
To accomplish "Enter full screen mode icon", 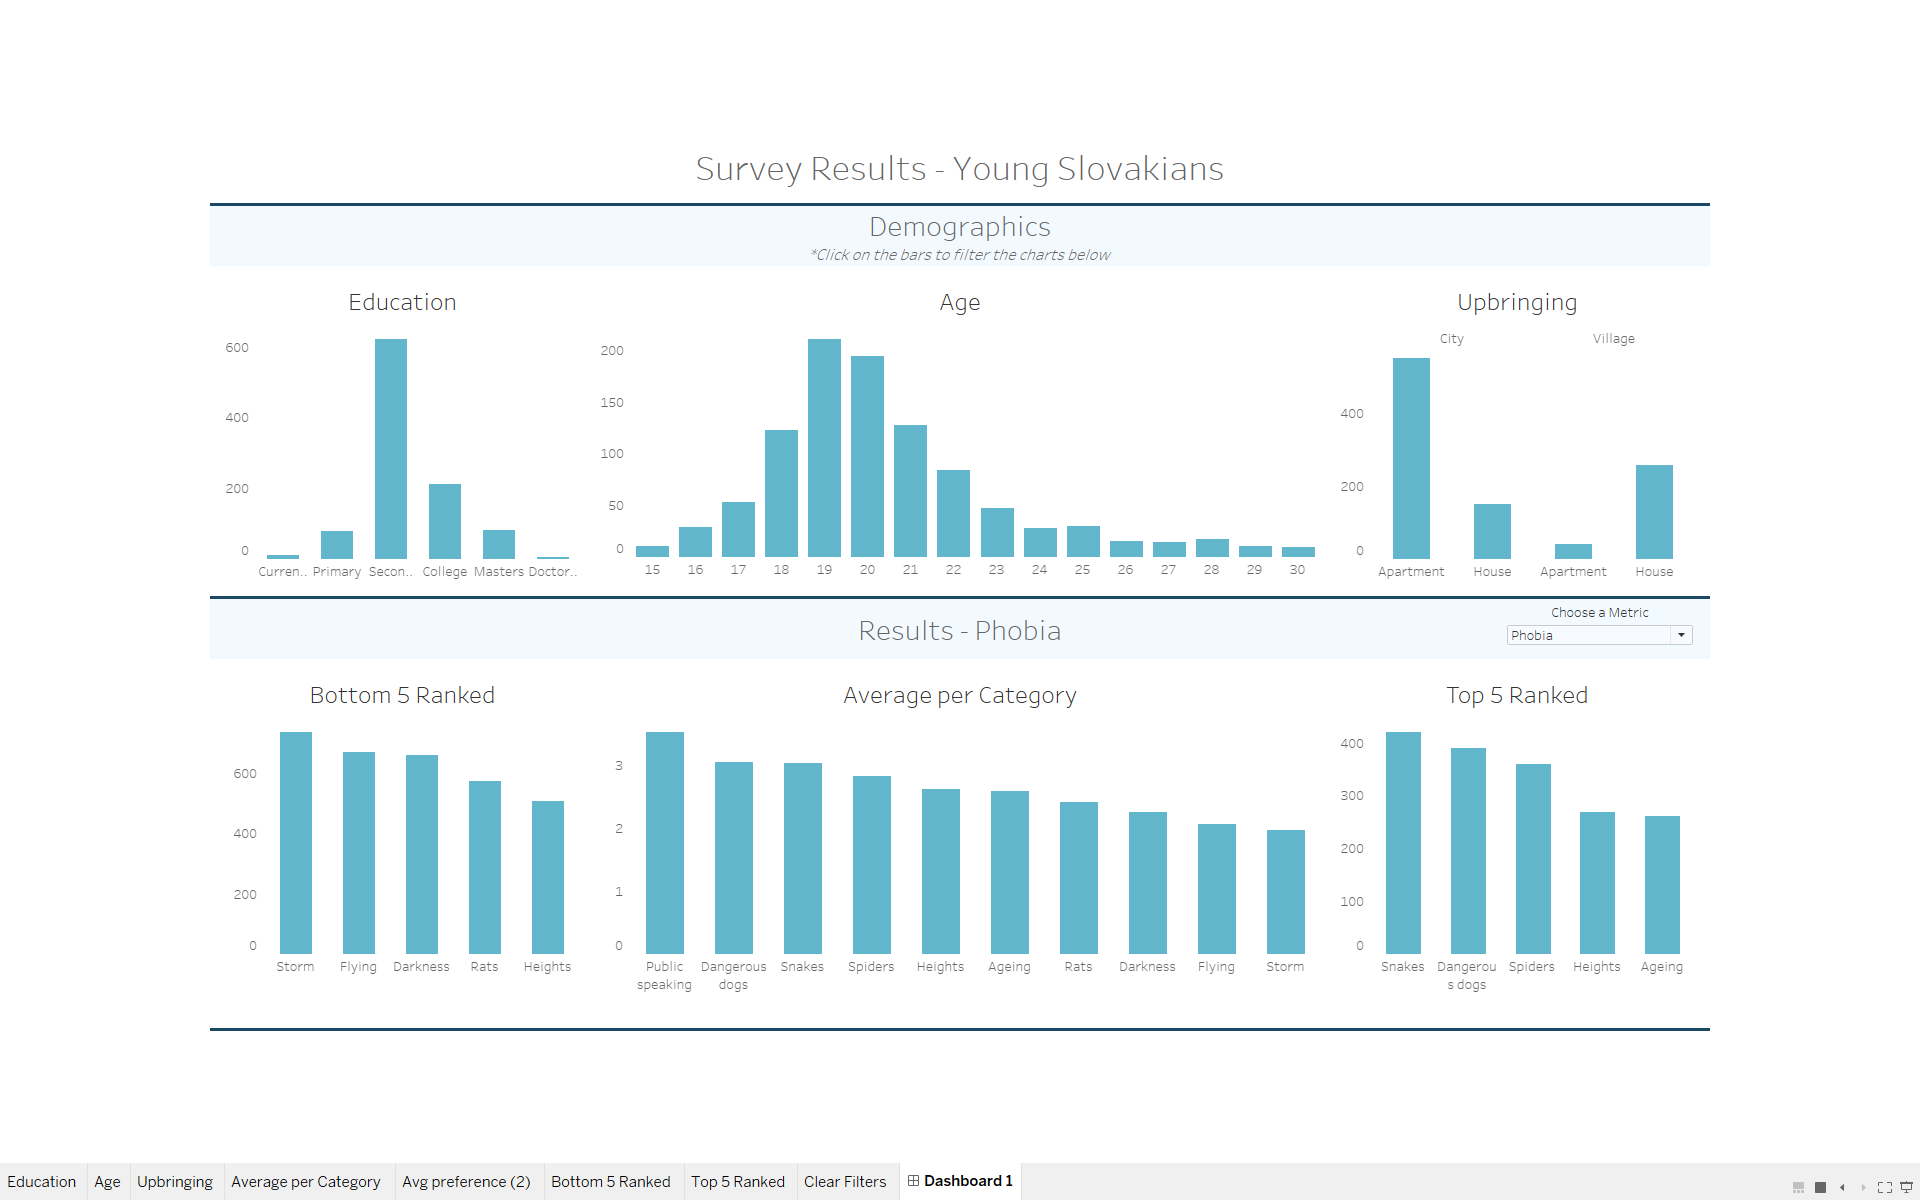I will 1885,1187.
